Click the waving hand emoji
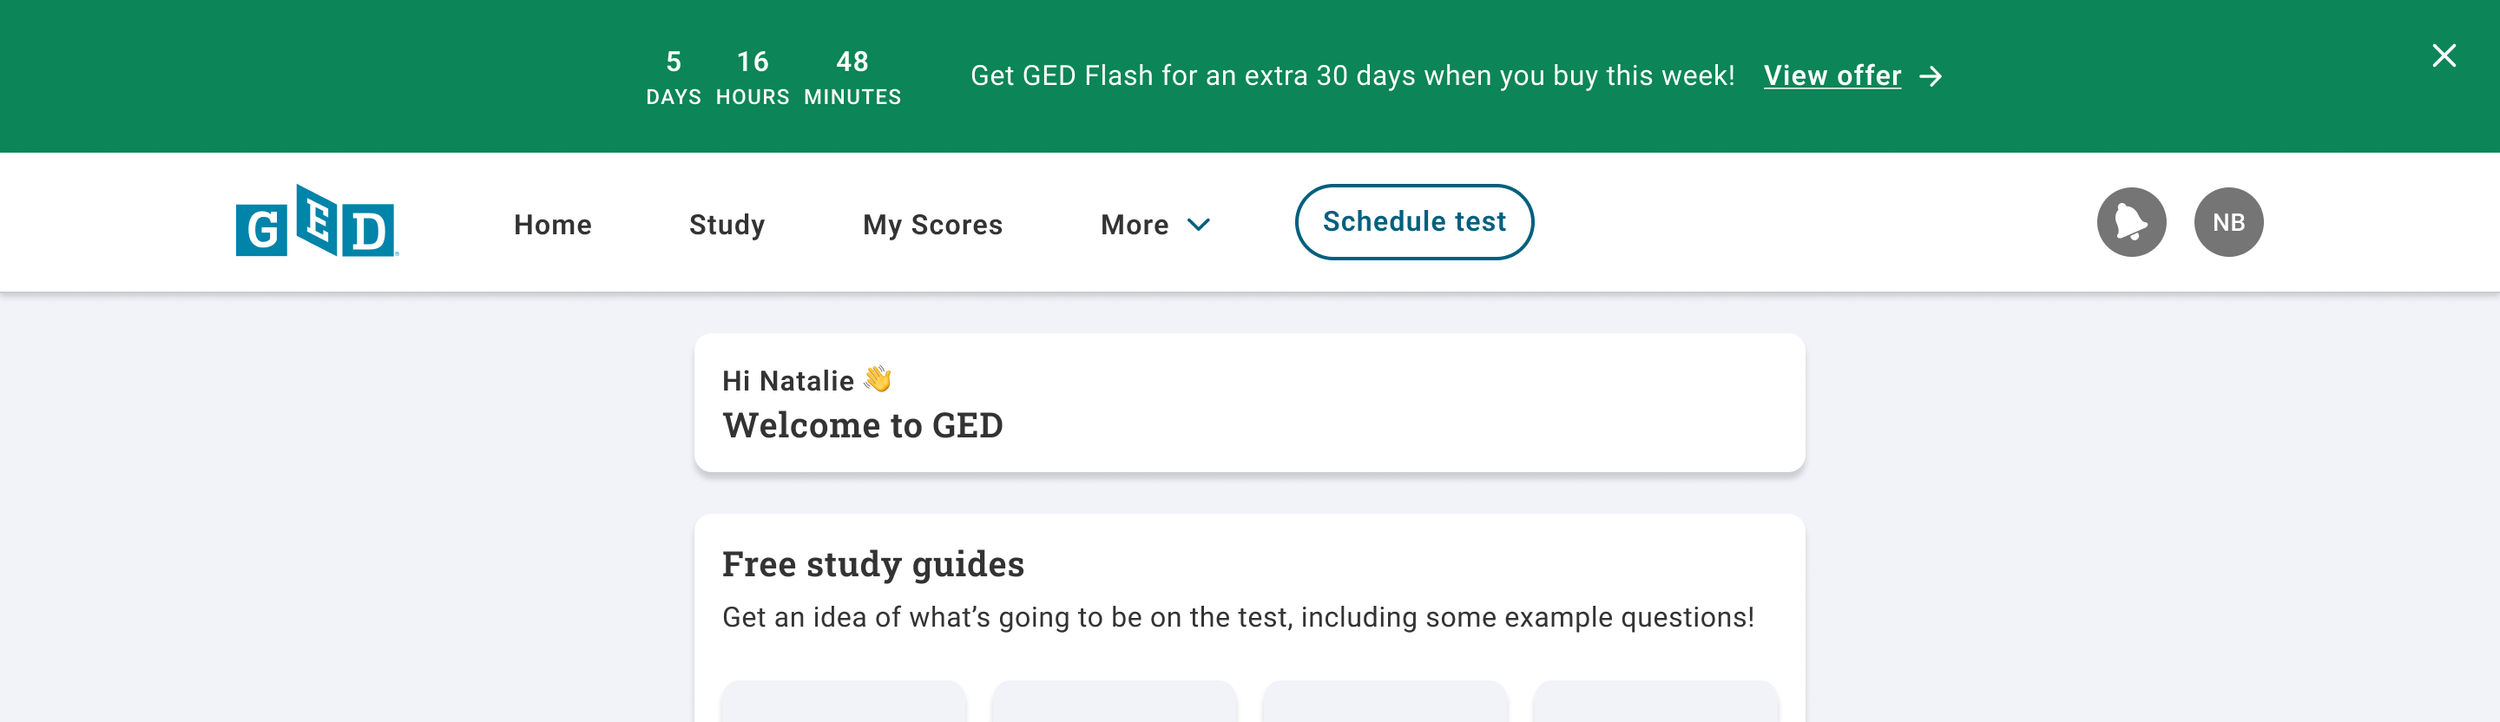2500x722 pixels. click(877, 380)
